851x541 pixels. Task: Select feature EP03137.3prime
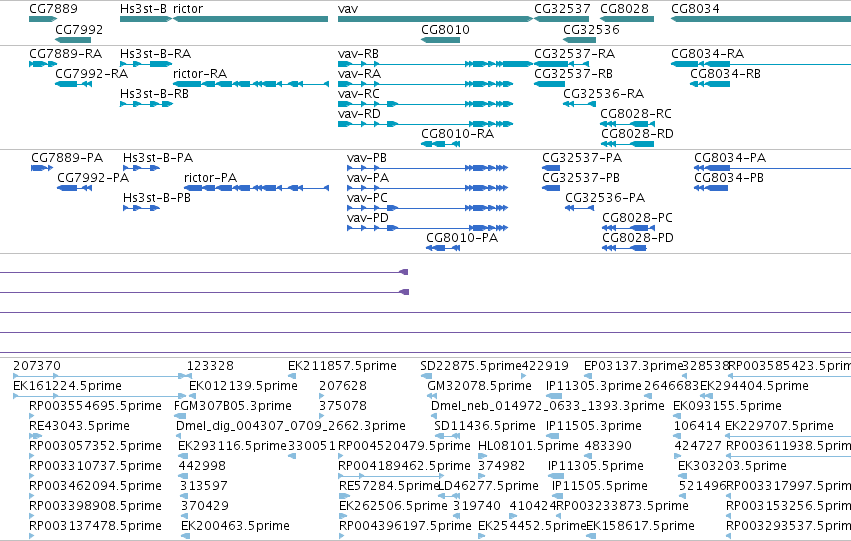tap(633, 366)
